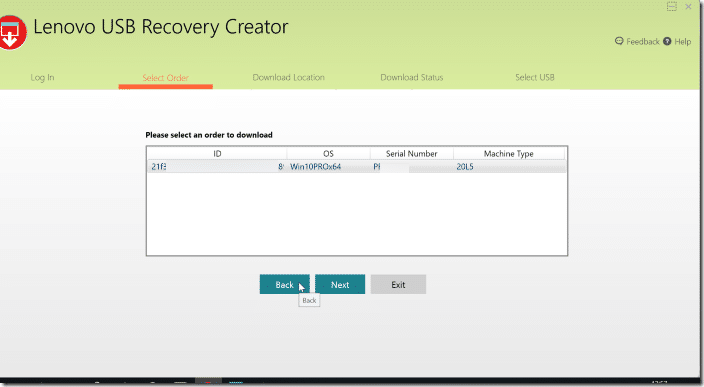Viewport: 704px width, 387px height.
Task: Click the Help question mark icon
Action: pyautogui.click(x=667, y=41)
